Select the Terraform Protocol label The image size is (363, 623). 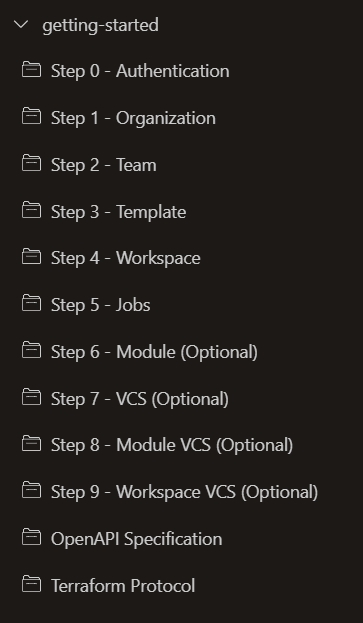point(123,586)
